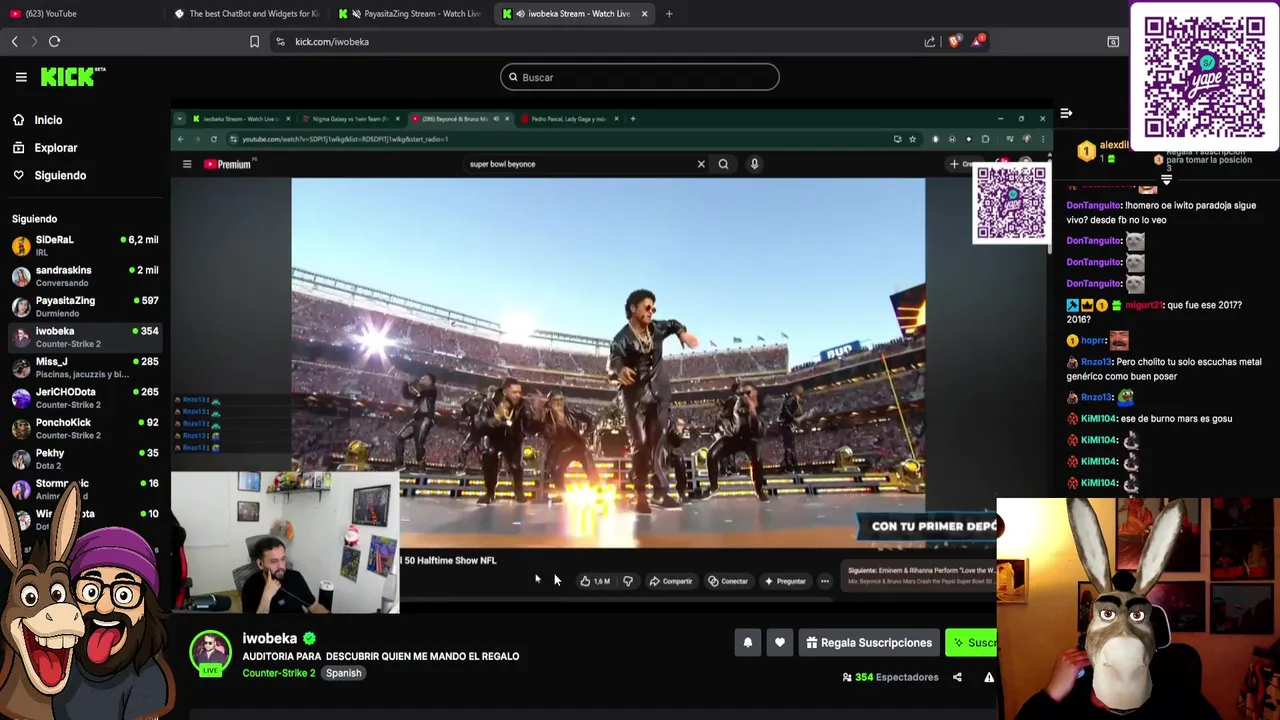Switch to the PayasitaZing Stream tab
1280x720 pixels.
pyautogui.click(x=410, y=14)
